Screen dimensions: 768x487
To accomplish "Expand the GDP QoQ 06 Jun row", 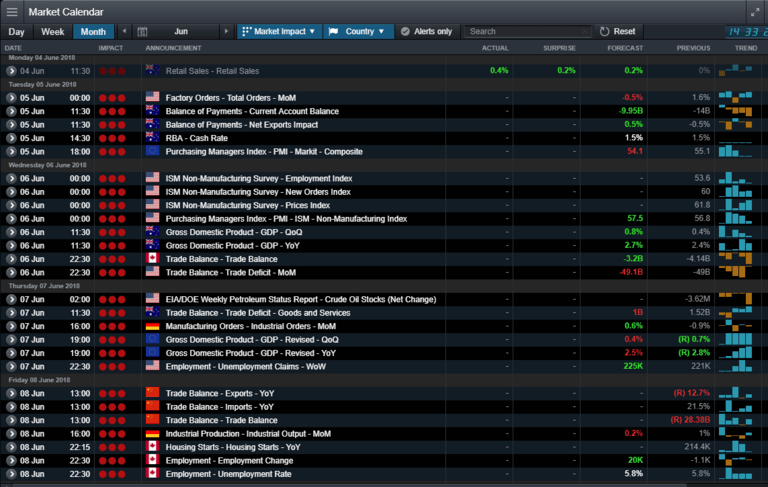I will 11,232.
